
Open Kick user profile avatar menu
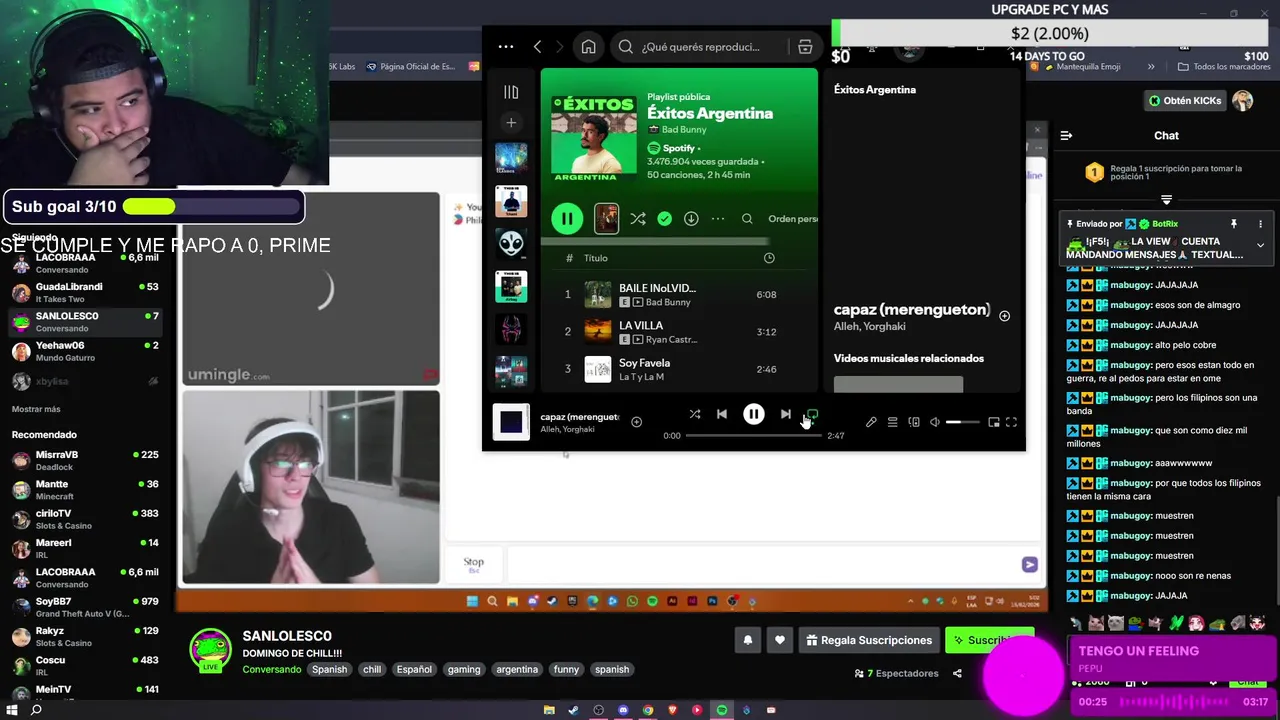[1243, 101]
